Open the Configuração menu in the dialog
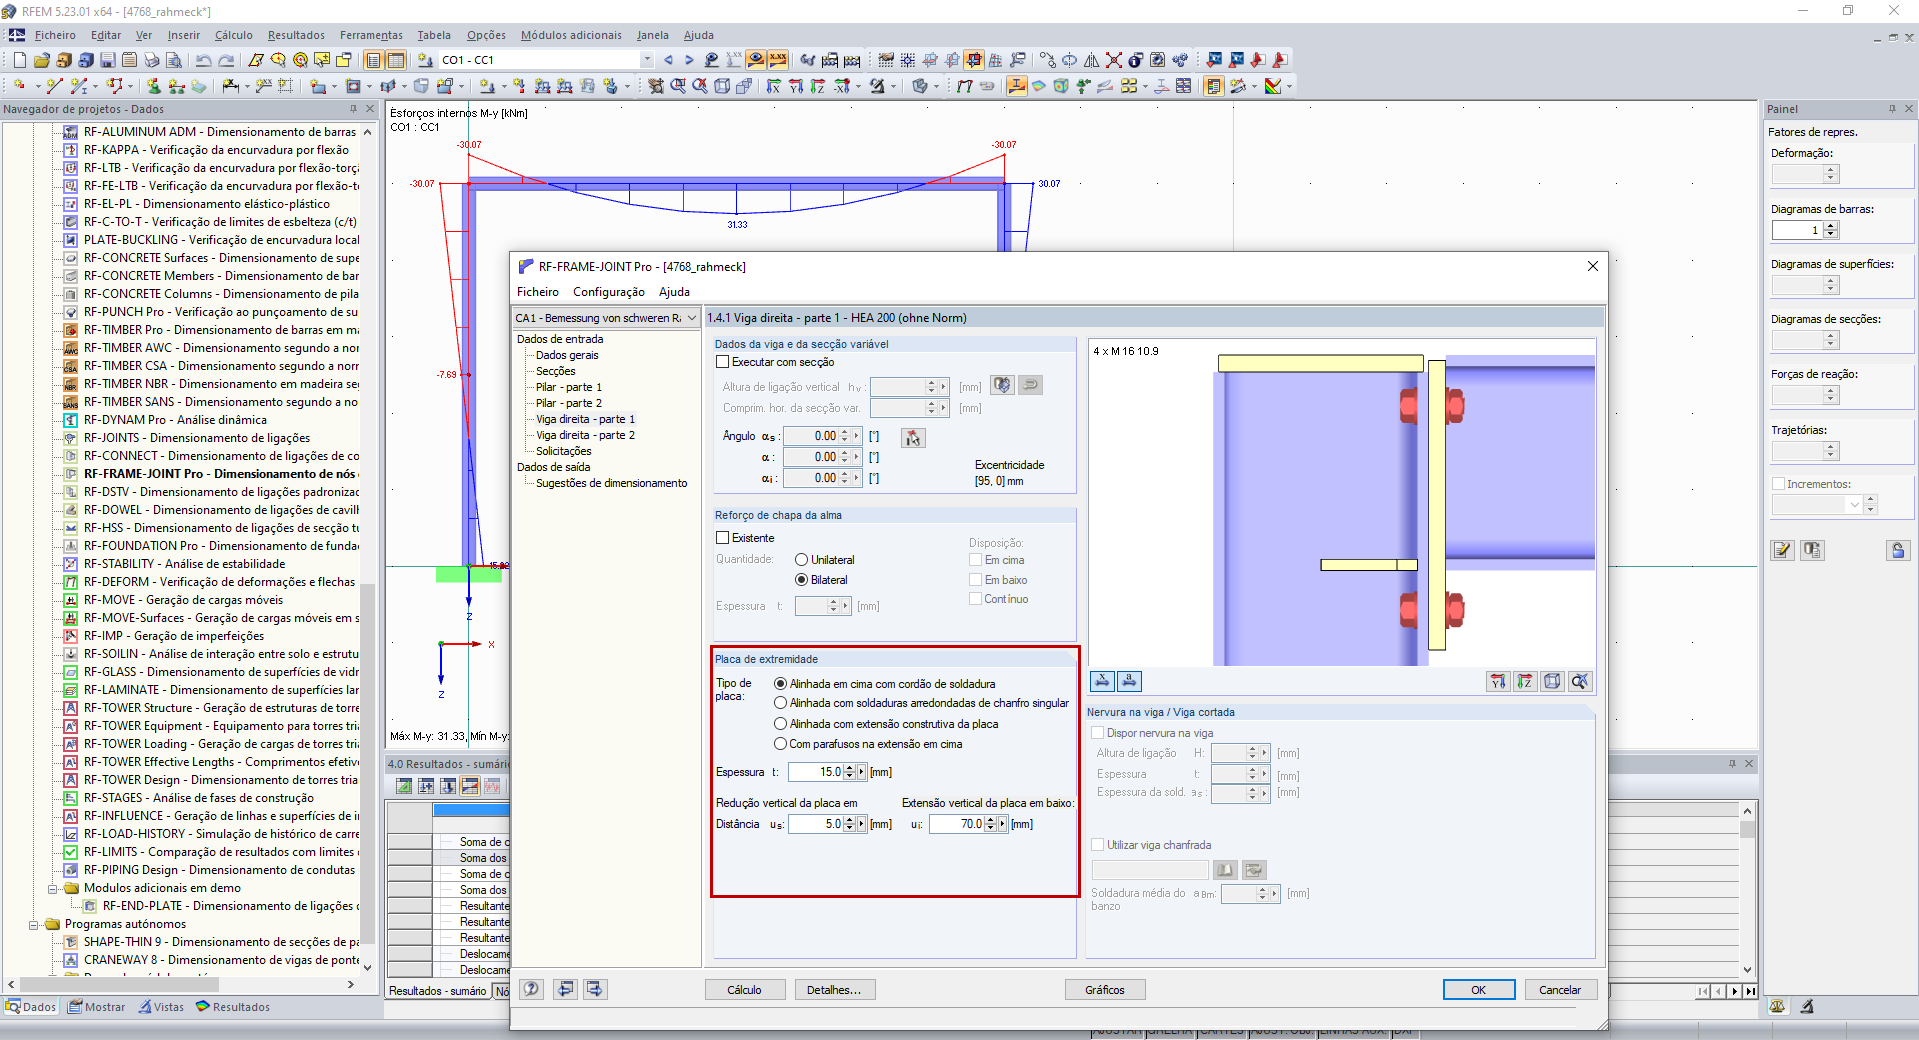 point(609,292)
